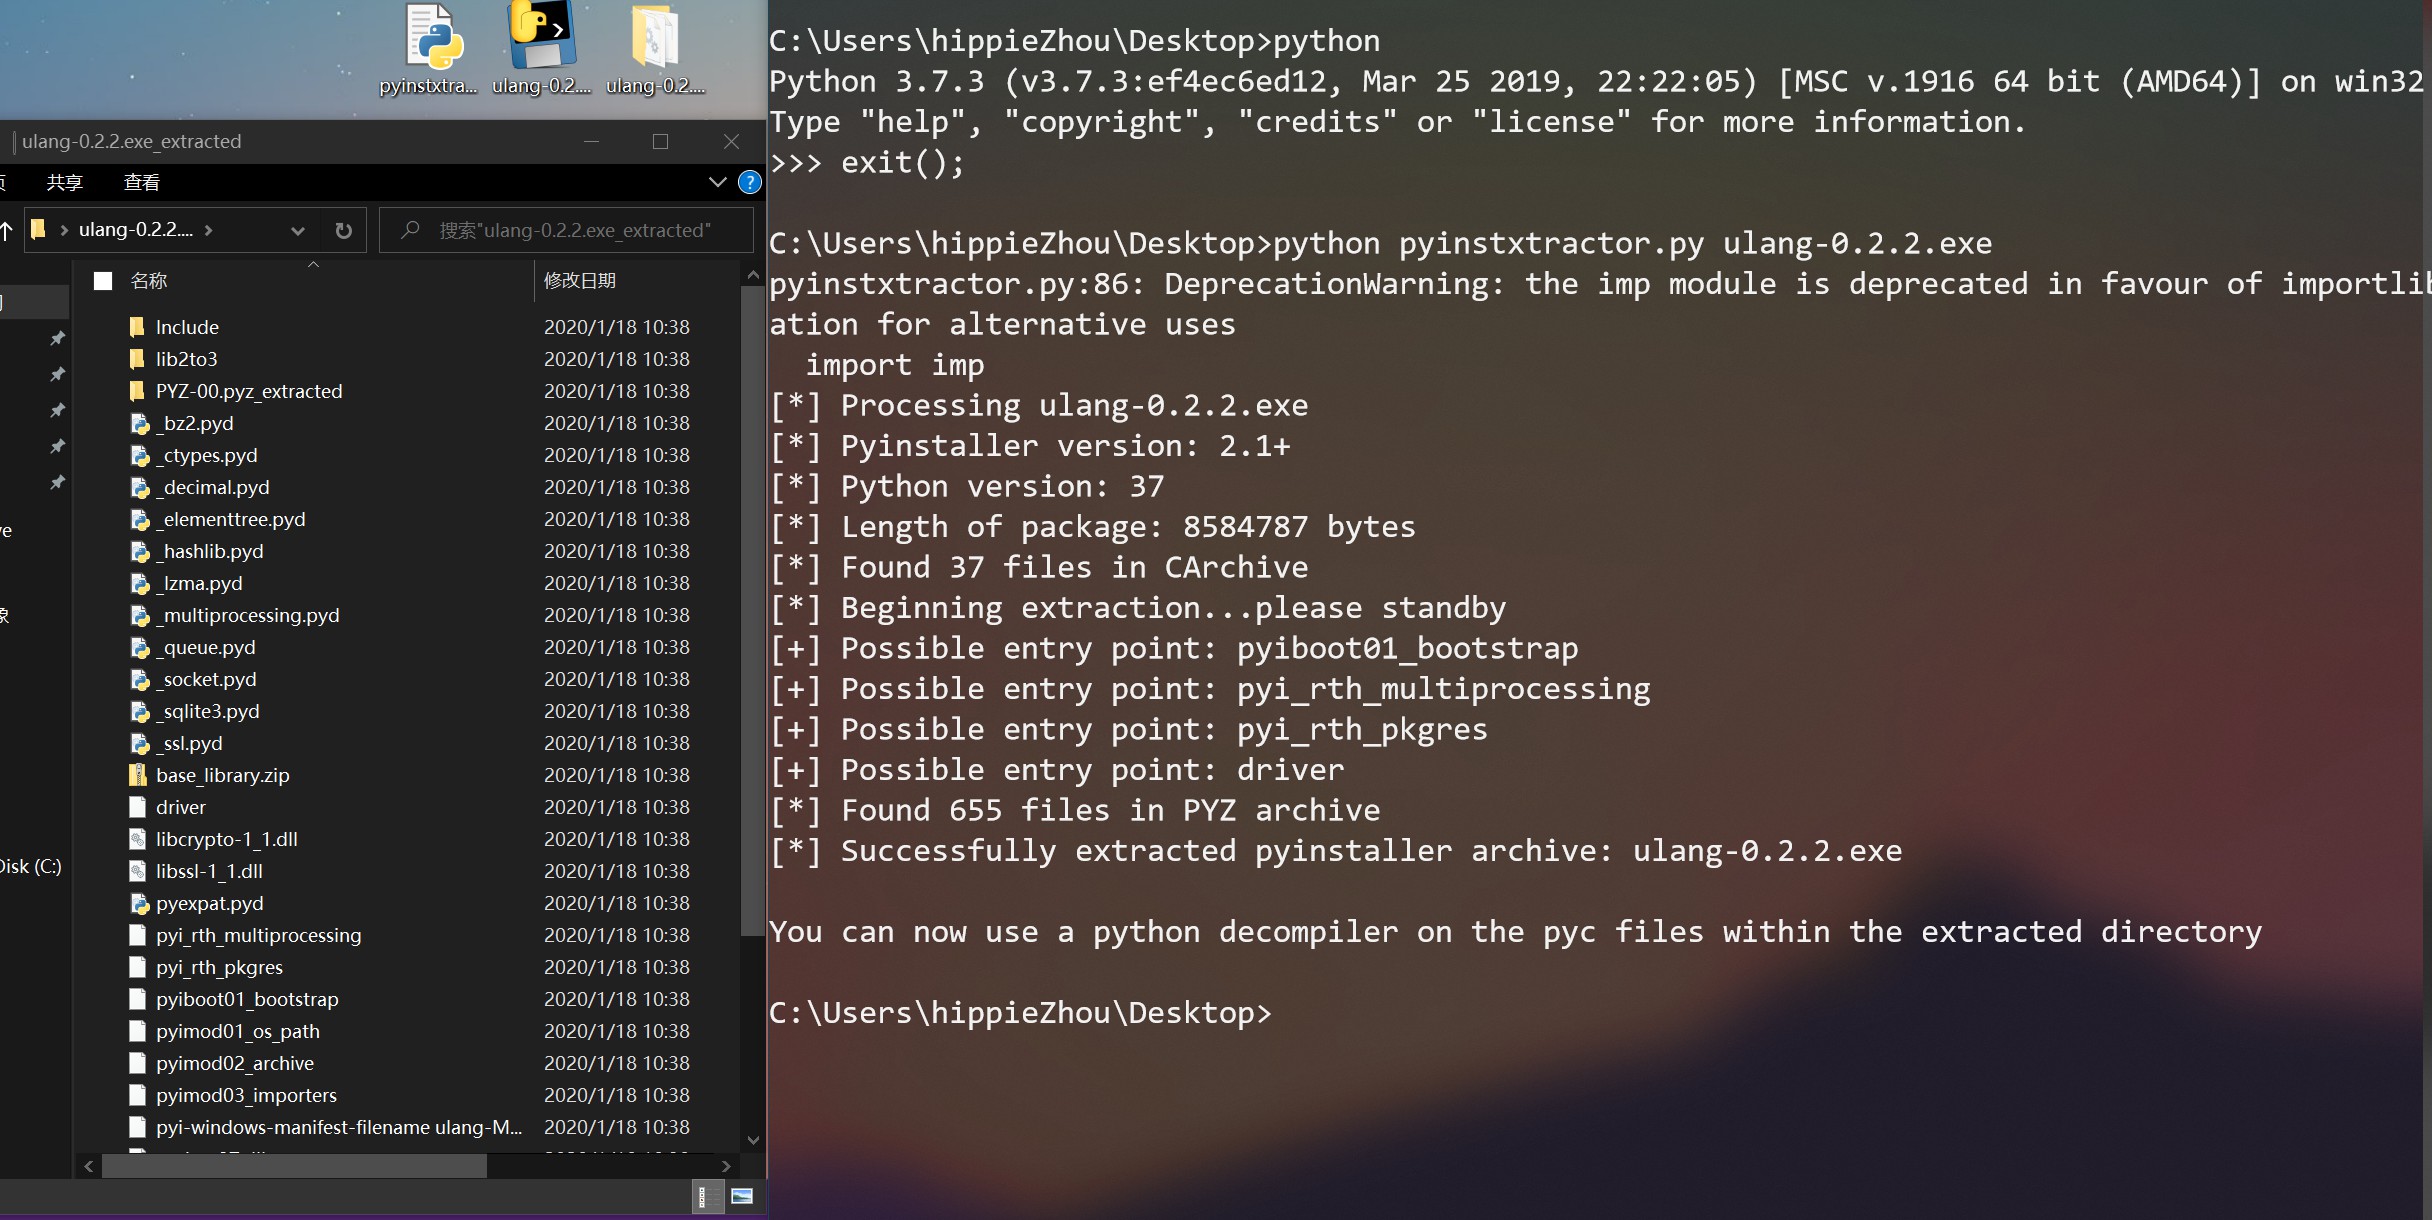Image resolution: width=2432 pixels, height=1220 pixels.
Task: Go up one folder level arrow
Action: [6, 231]
